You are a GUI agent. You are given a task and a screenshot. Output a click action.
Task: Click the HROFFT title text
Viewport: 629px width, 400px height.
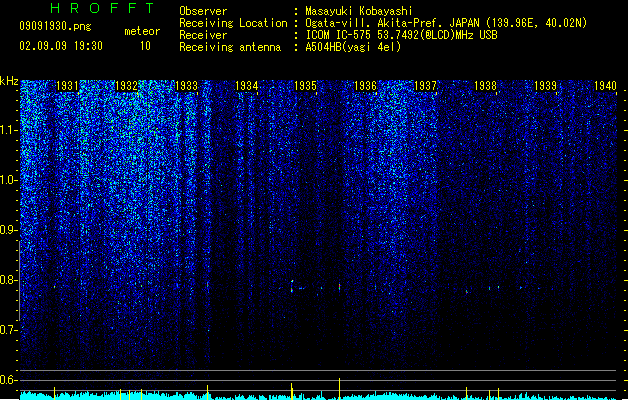[x=103, y=8]
